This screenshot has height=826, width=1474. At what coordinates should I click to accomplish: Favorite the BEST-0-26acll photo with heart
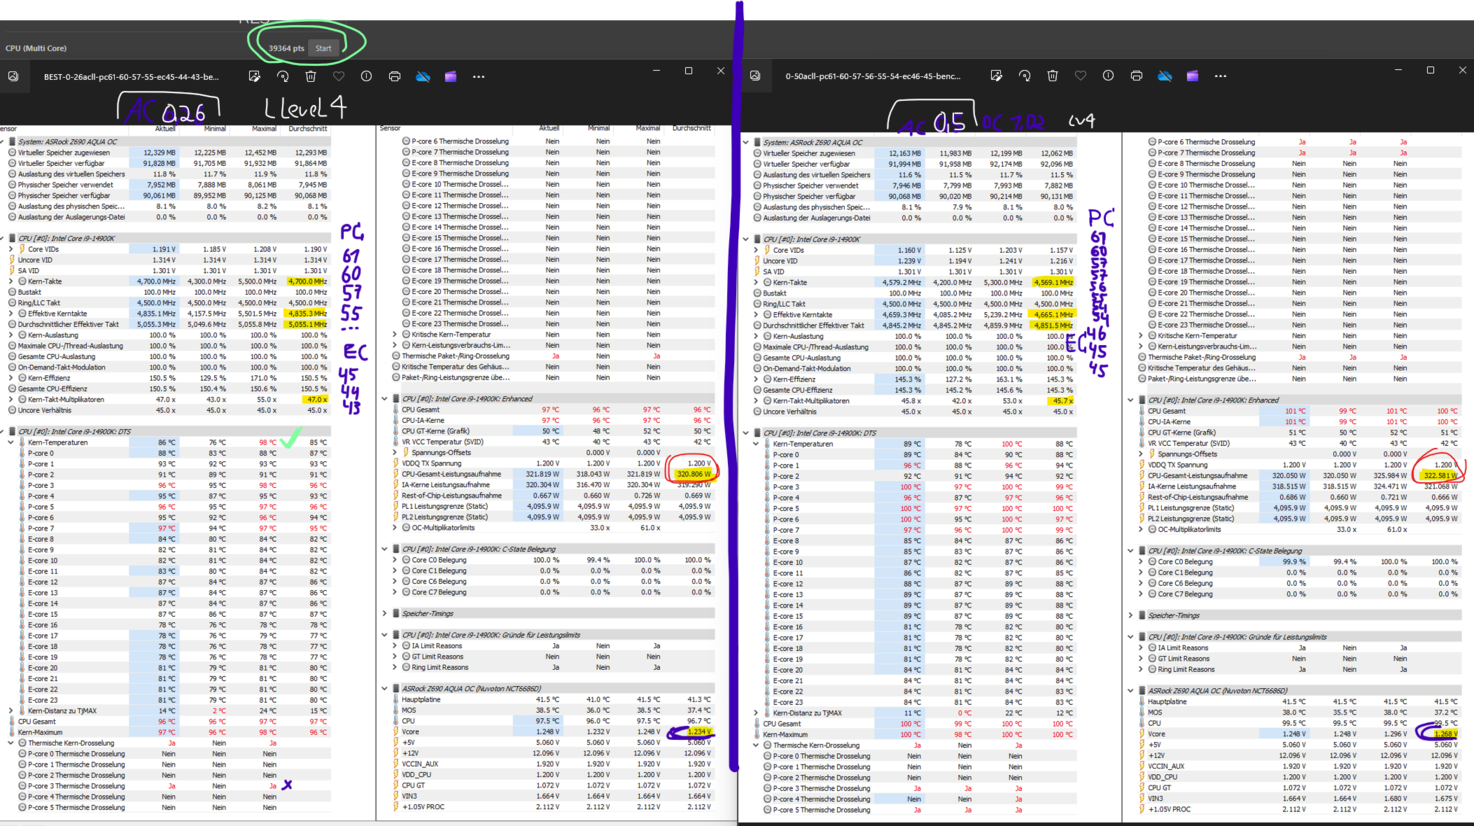click(x=339, y=76)
